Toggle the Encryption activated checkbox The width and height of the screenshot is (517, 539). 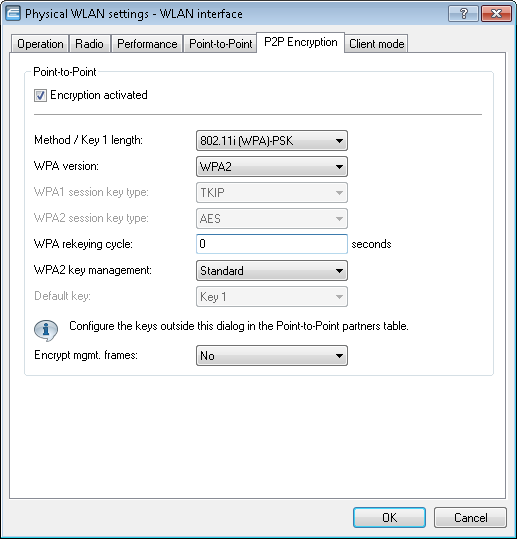[x=40, y=95]
